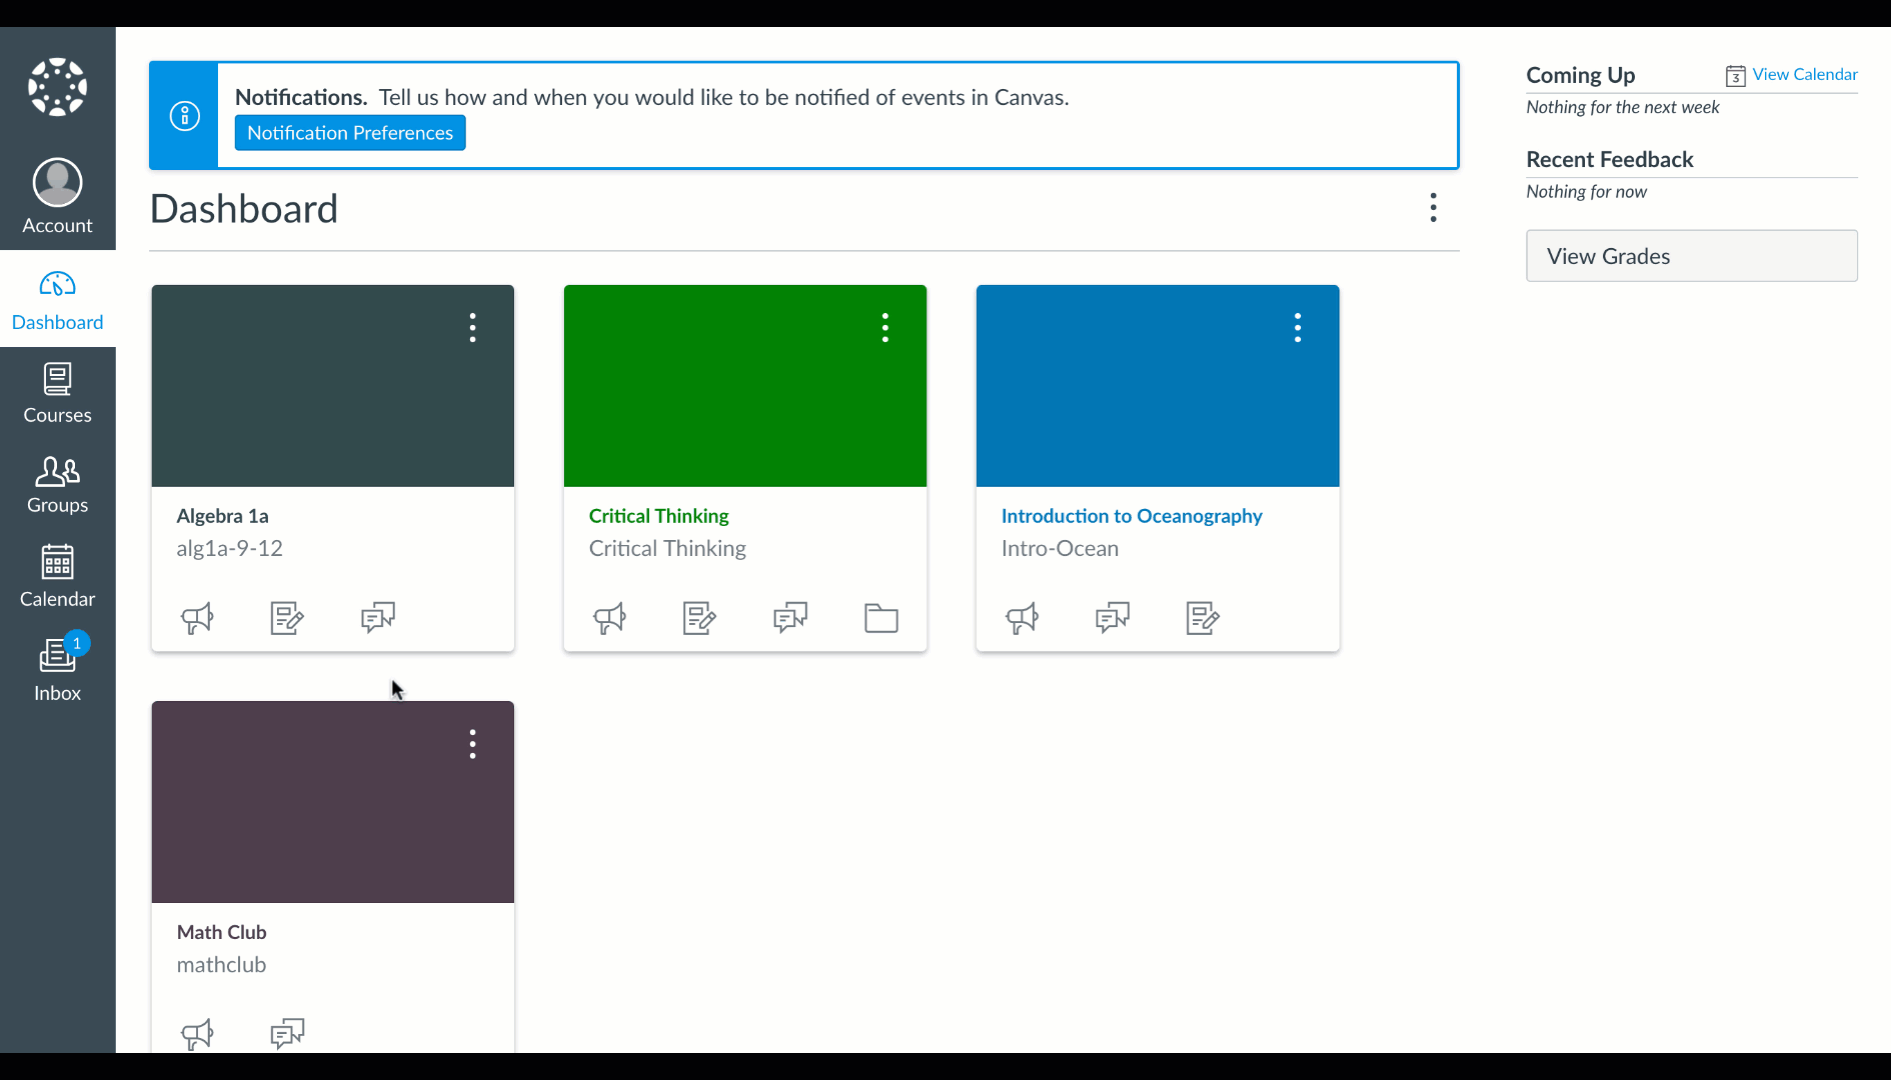The image size is (1891, 1080).
Task: Open Critical Thinking announcements icon
Action: pyautogui.click(x=610, y=618)
